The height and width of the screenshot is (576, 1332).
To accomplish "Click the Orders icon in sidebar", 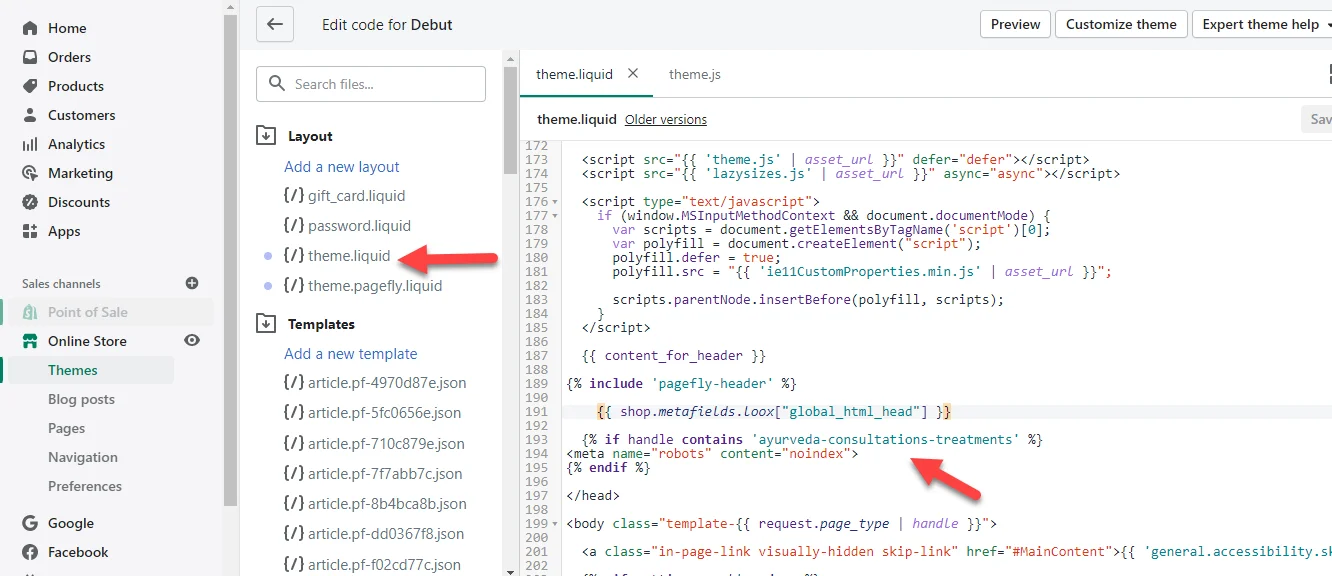I will click(30, 57).
